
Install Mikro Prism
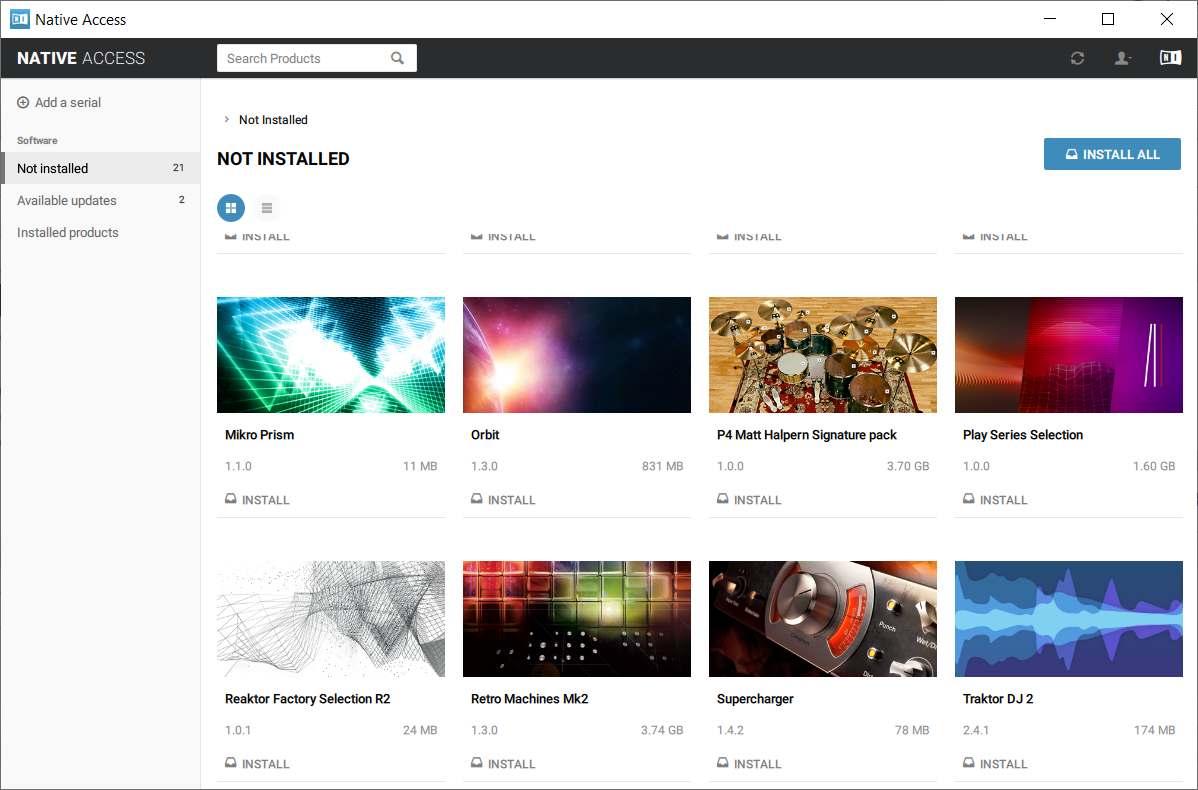pos(257,500)
